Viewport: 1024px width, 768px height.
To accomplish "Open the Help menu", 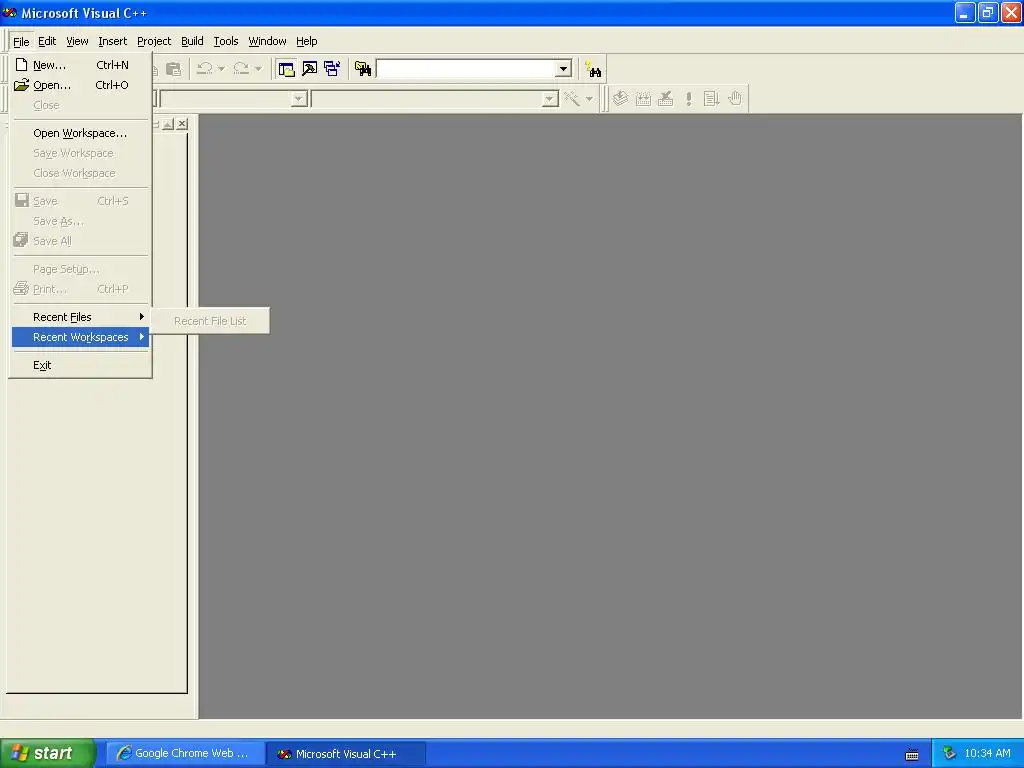I will [306, 41].
